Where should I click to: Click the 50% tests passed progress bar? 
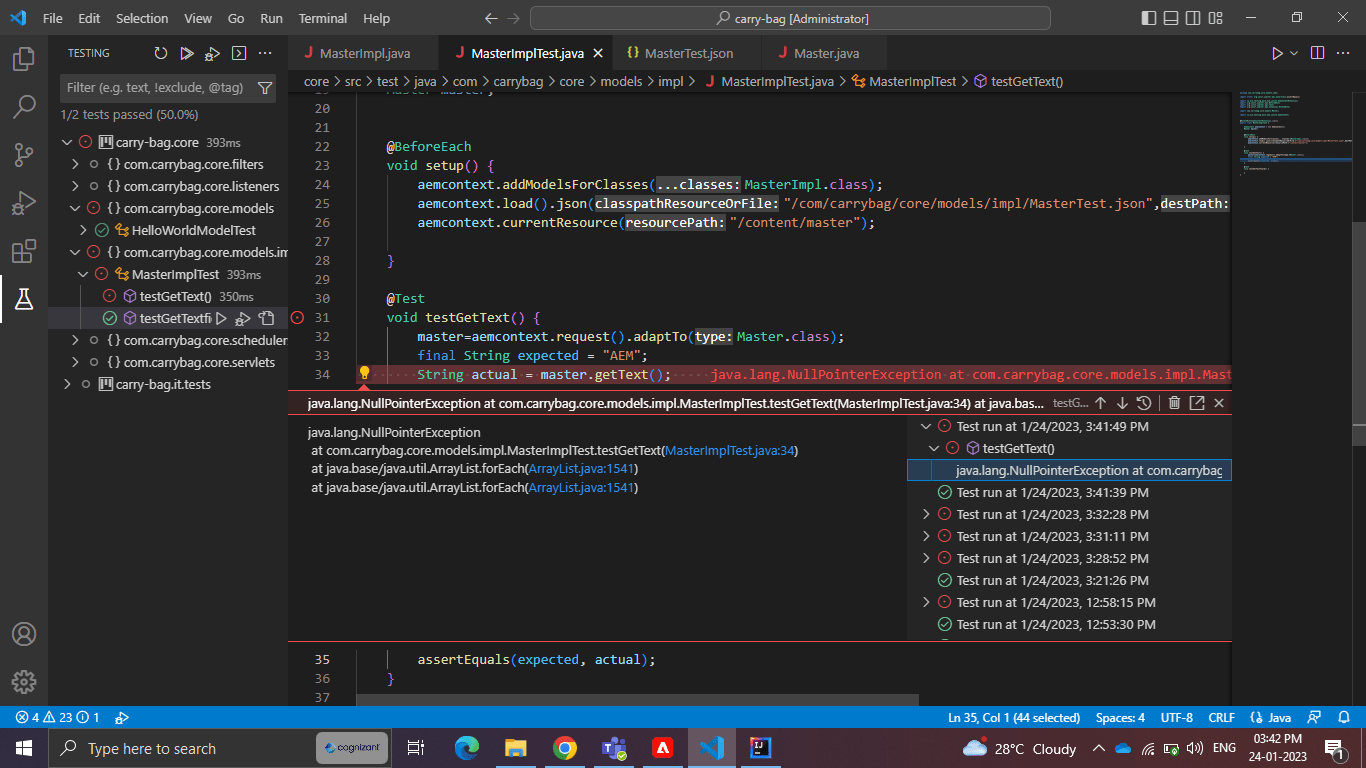click(x=115, y=113)
